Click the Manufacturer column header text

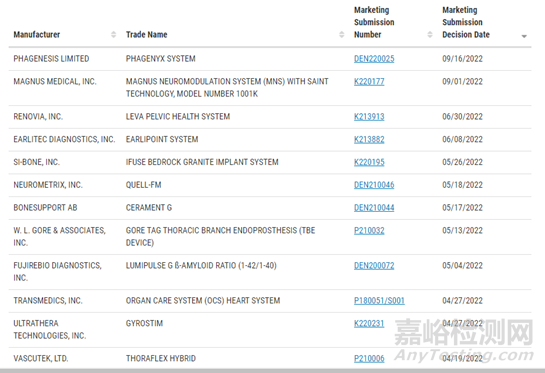tap(36, 34)
